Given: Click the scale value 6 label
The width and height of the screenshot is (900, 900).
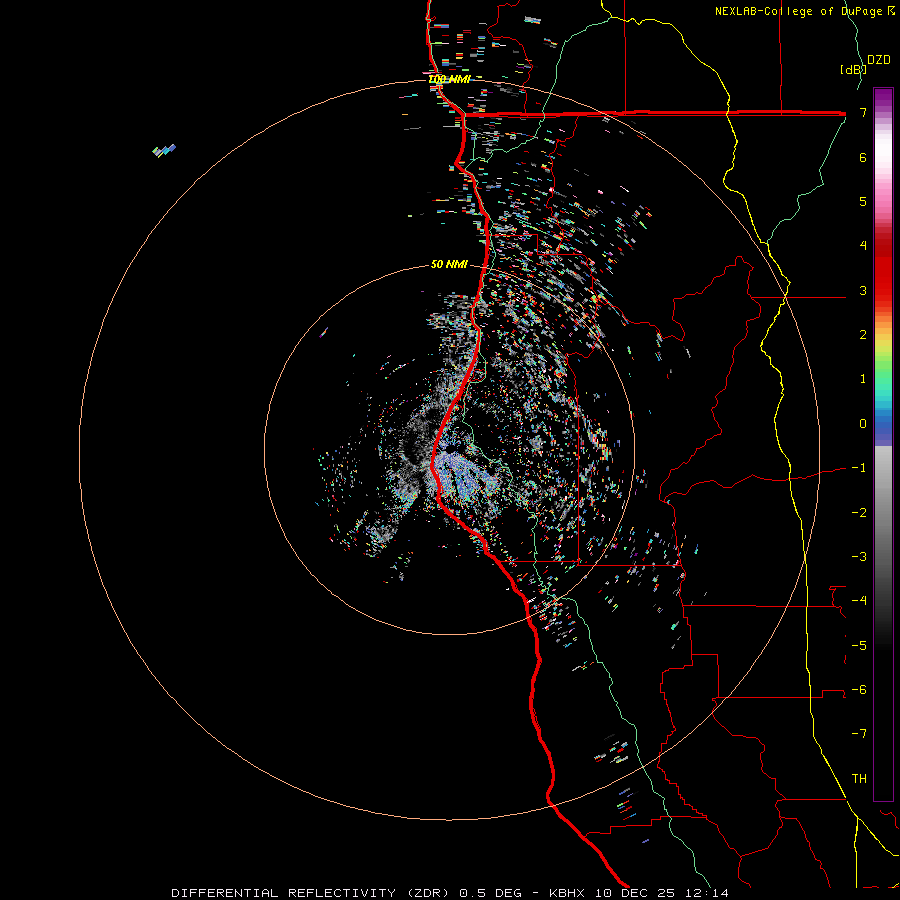Looking at the screenshot, I should 863,157.
